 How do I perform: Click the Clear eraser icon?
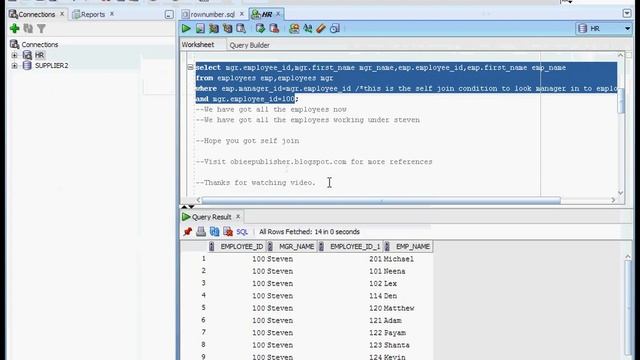coord(321,28)
